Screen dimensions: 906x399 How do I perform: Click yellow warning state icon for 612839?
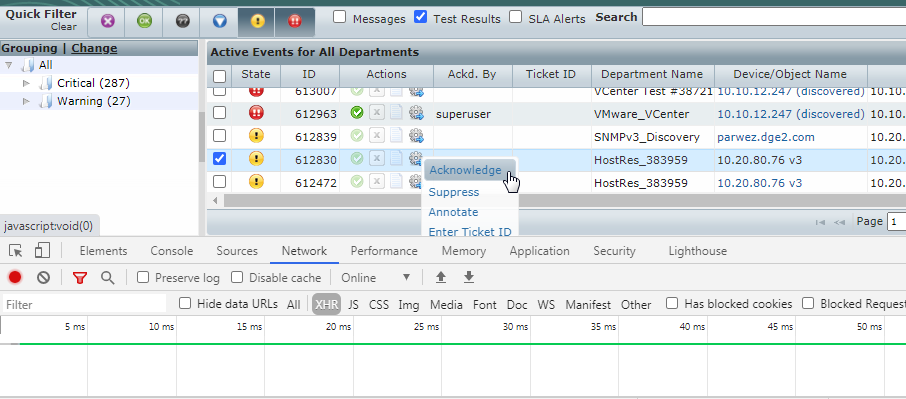click(x=256, y=136)
